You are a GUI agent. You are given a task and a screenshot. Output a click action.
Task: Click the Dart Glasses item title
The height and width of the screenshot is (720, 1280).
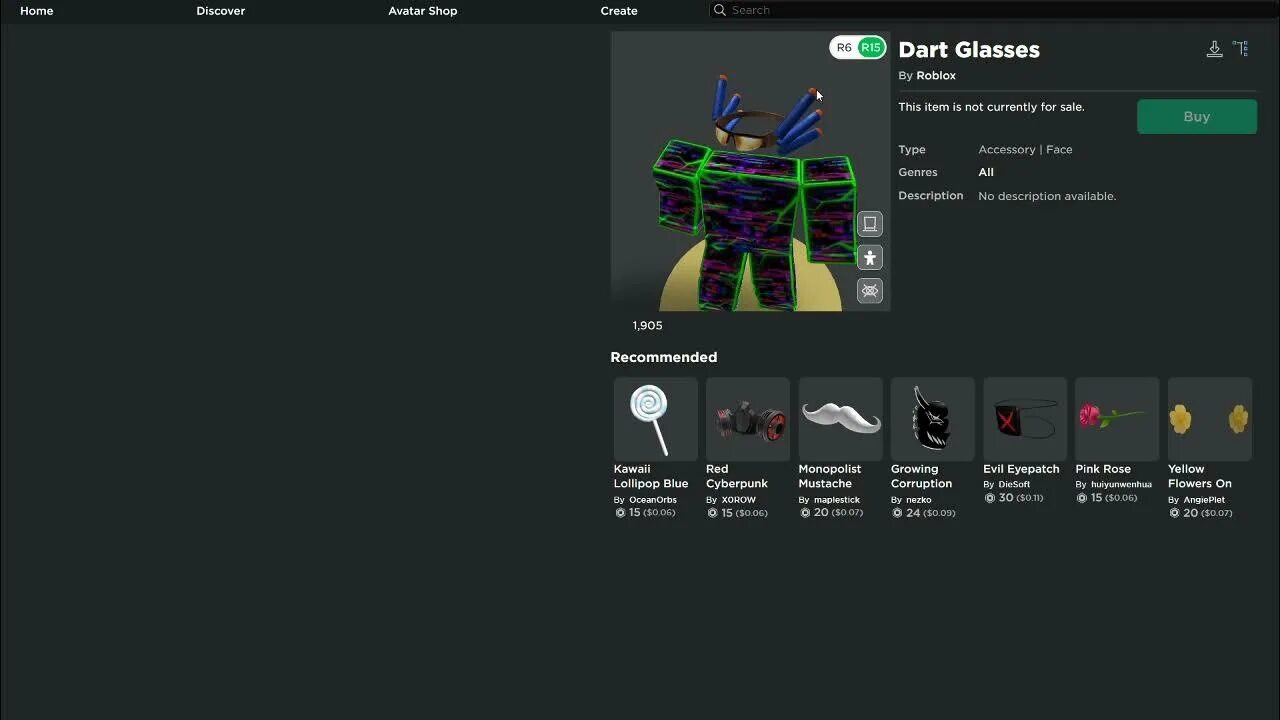click(x=969, y=50)
